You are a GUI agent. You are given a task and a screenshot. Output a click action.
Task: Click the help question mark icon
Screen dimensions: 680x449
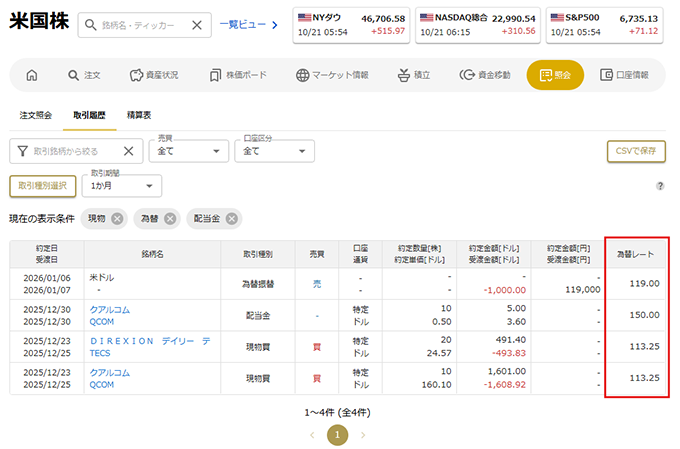(660, 186)
